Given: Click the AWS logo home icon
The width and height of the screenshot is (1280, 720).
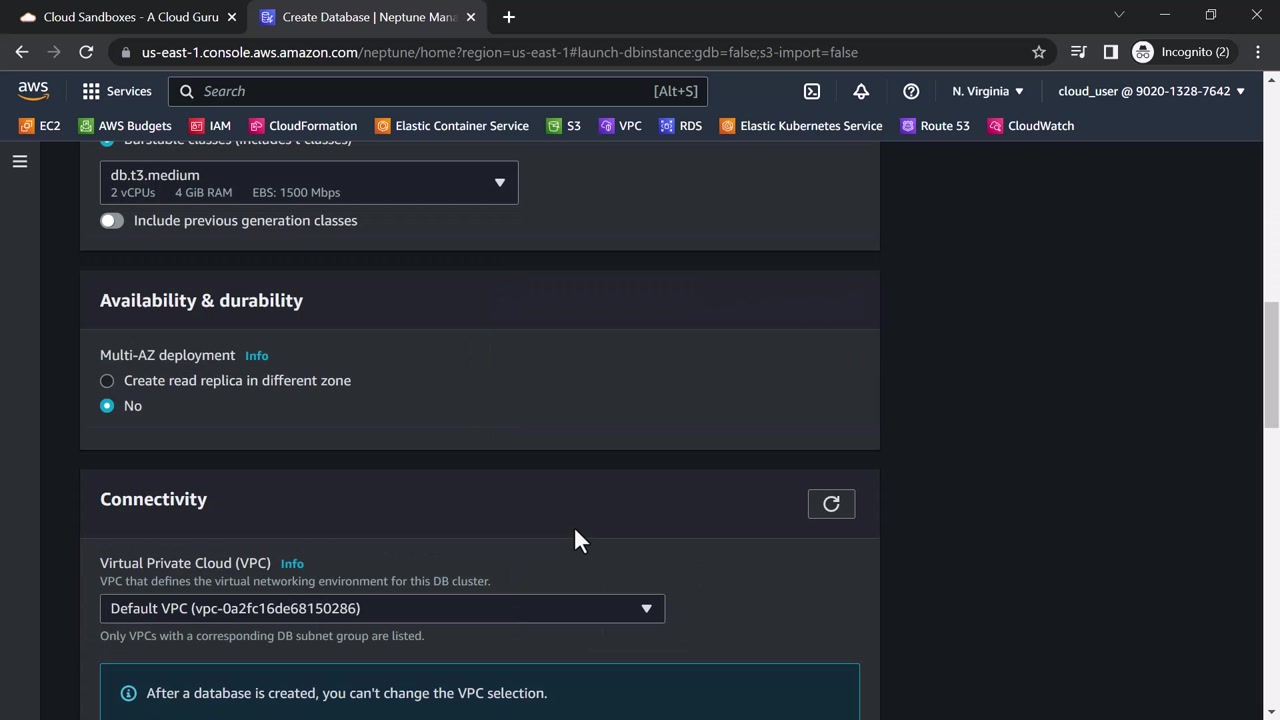Looking at the screenshot, I should point(33,91).
